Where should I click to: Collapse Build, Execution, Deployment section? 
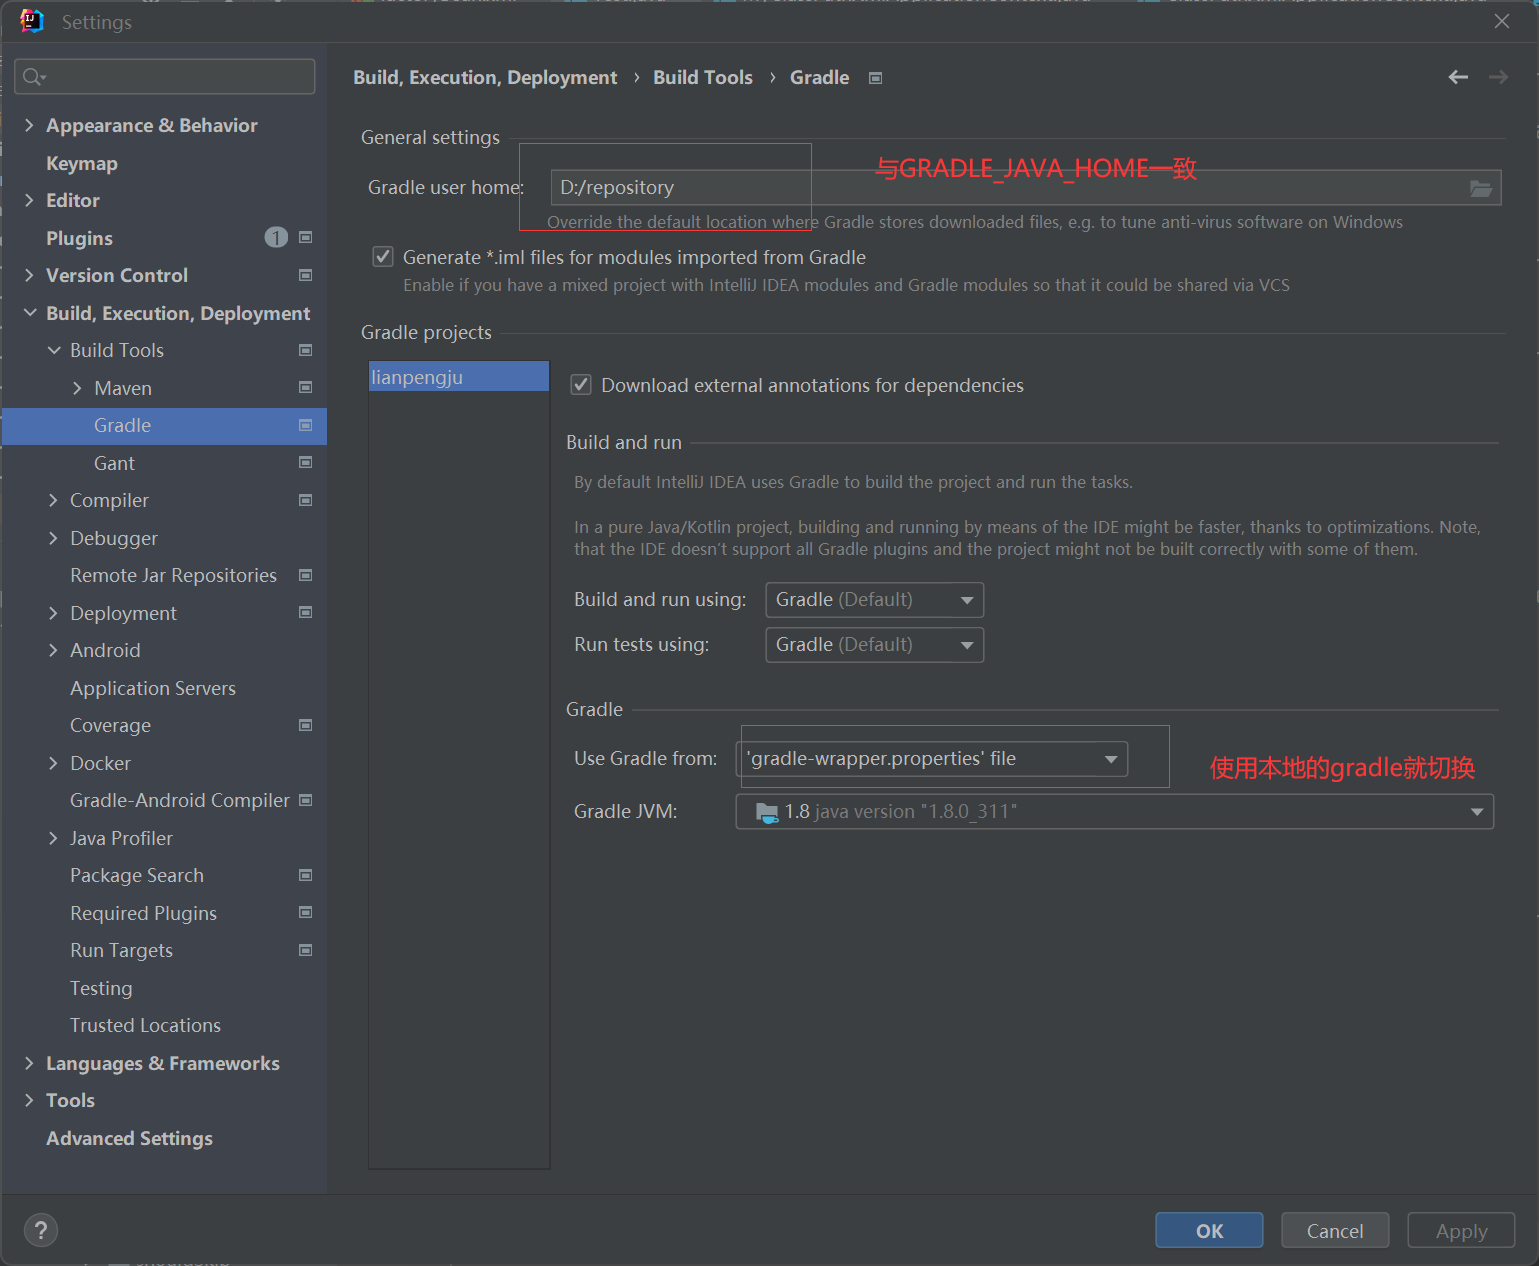coord(29,313)
